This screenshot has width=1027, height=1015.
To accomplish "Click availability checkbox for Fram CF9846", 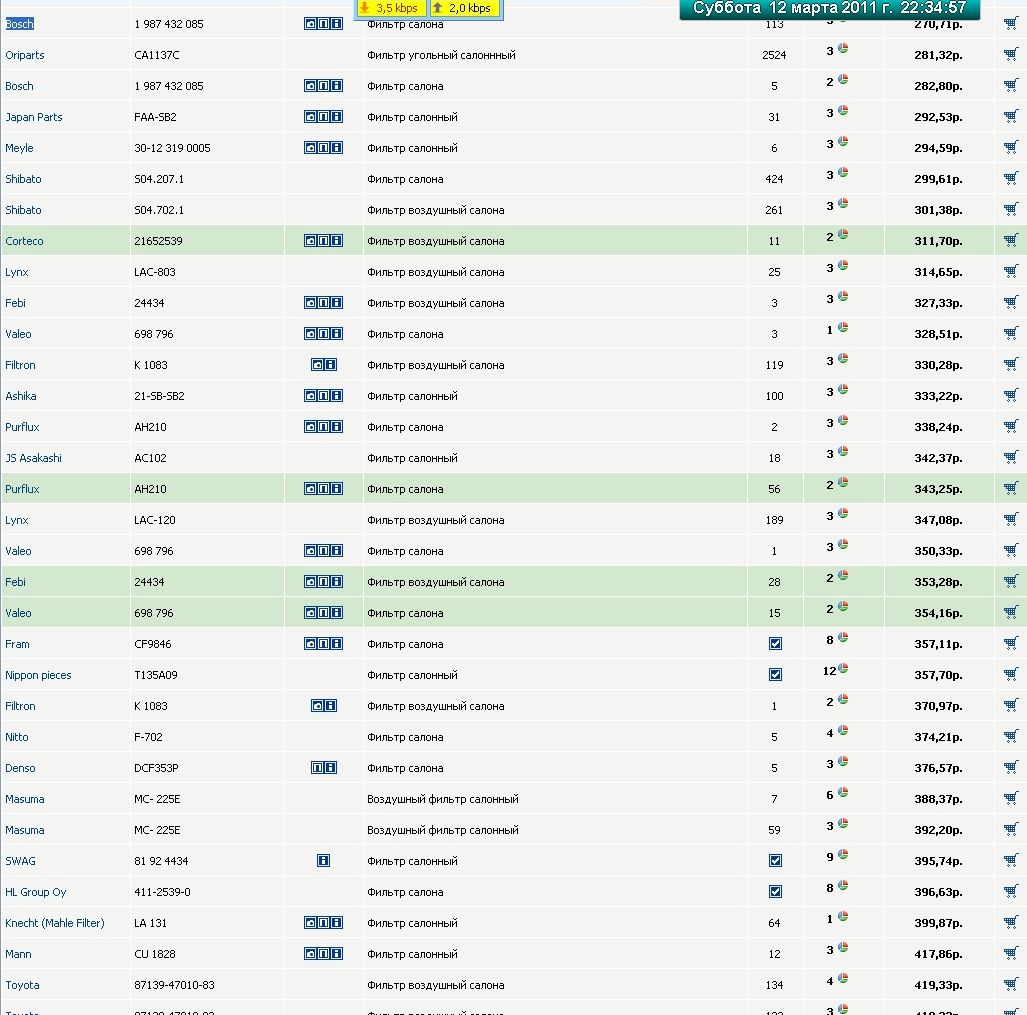I will (775, 644).
